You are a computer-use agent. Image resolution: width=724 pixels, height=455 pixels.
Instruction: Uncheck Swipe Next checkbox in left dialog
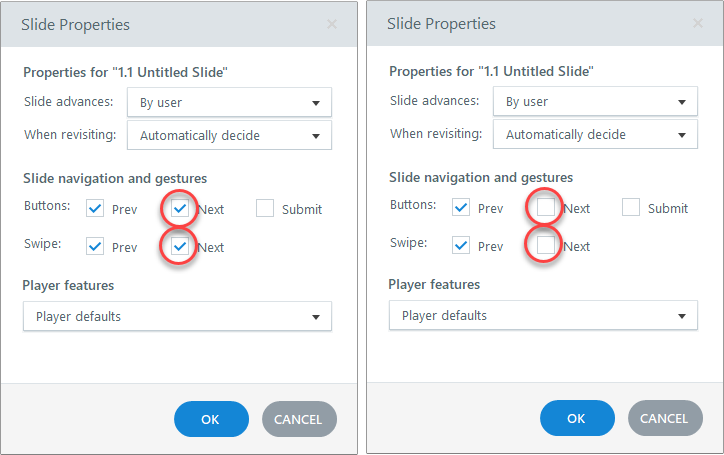pyautogui.click(x=180, y=246)
